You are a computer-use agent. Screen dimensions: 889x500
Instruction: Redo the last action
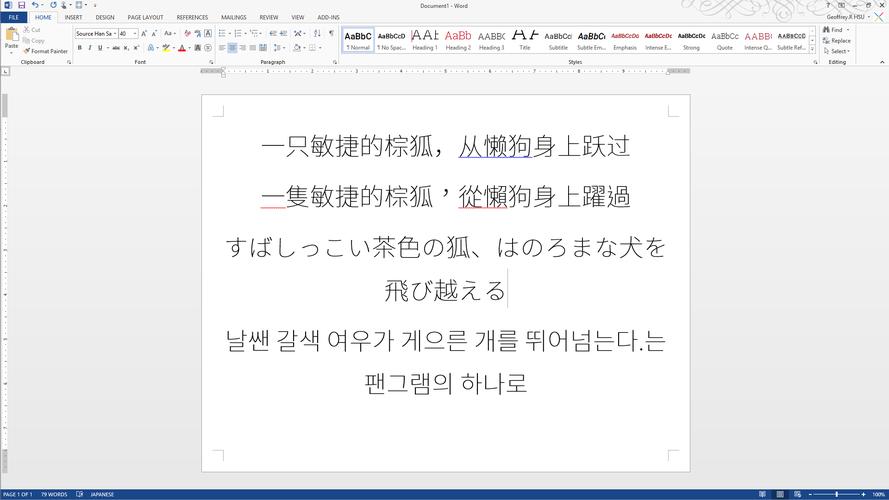tap(53, 5)
